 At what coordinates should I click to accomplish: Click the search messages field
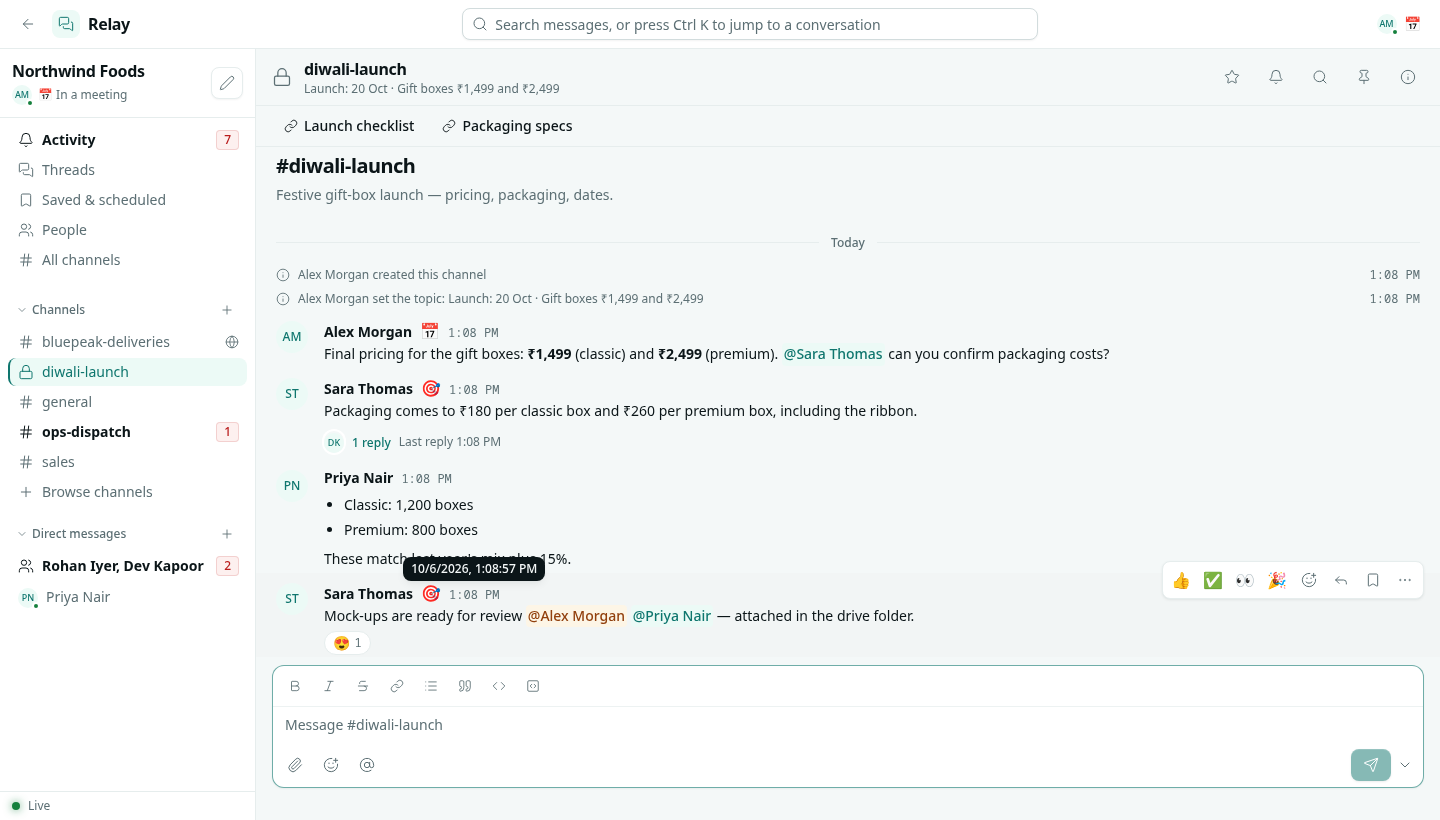(750, 24)
